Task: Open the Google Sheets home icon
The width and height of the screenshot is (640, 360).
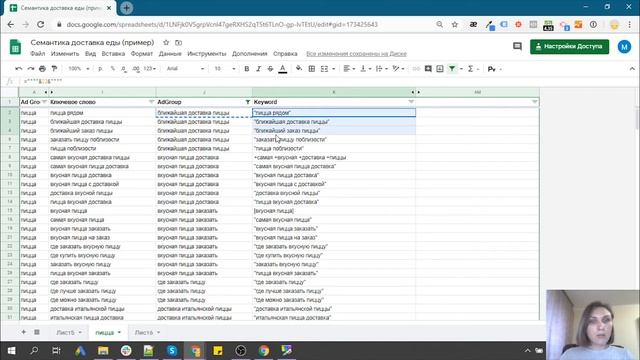Action: coord(16,47)
